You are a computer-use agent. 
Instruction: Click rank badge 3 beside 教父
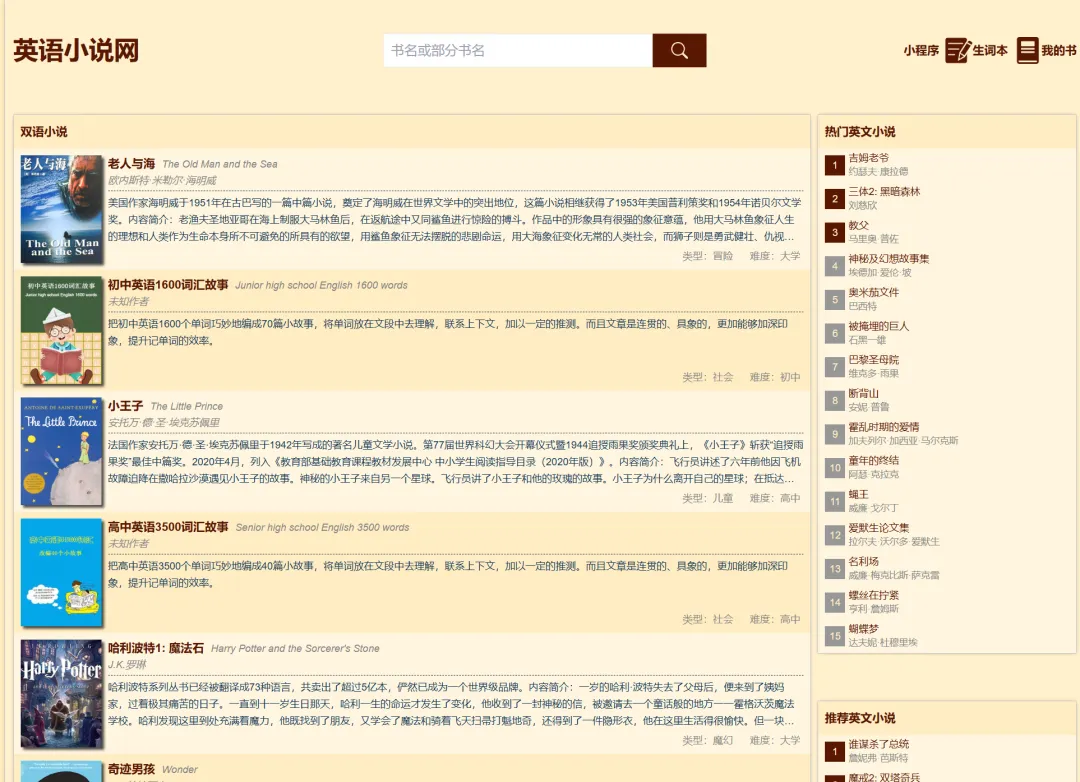[x=835, y=232]
